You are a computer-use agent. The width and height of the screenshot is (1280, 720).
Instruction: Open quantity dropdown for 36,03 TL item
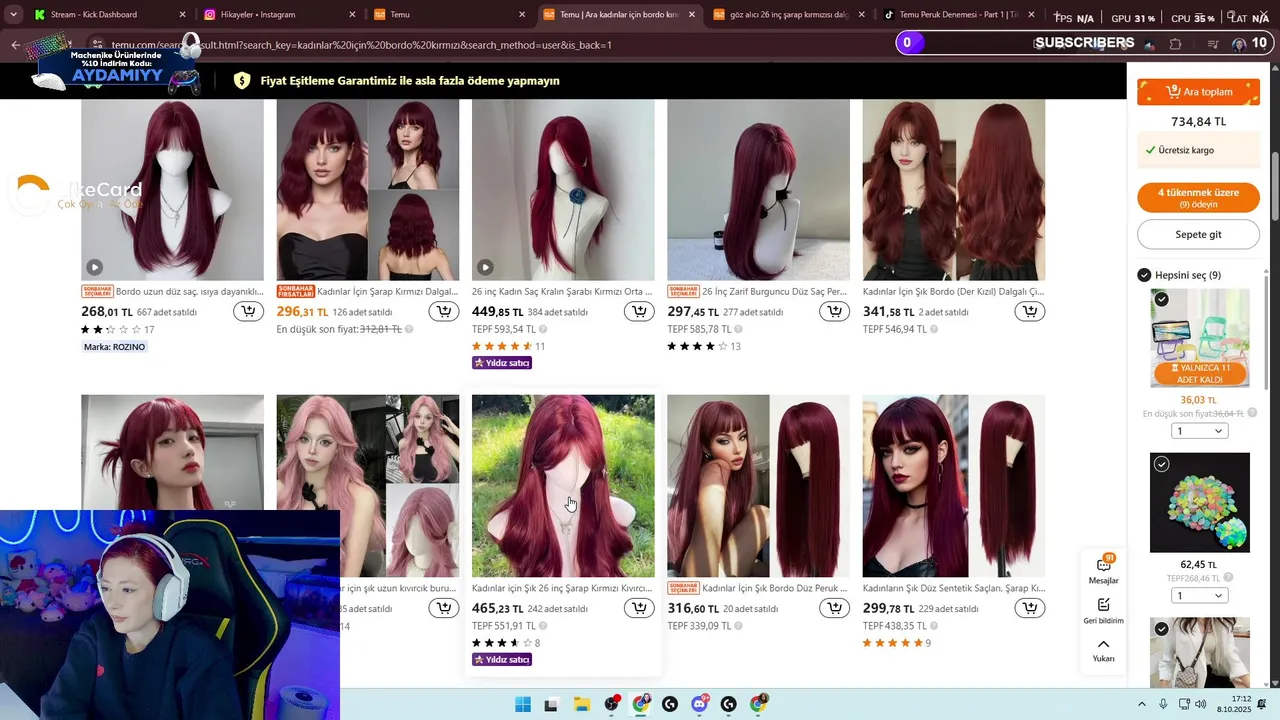click(1199, 431)
